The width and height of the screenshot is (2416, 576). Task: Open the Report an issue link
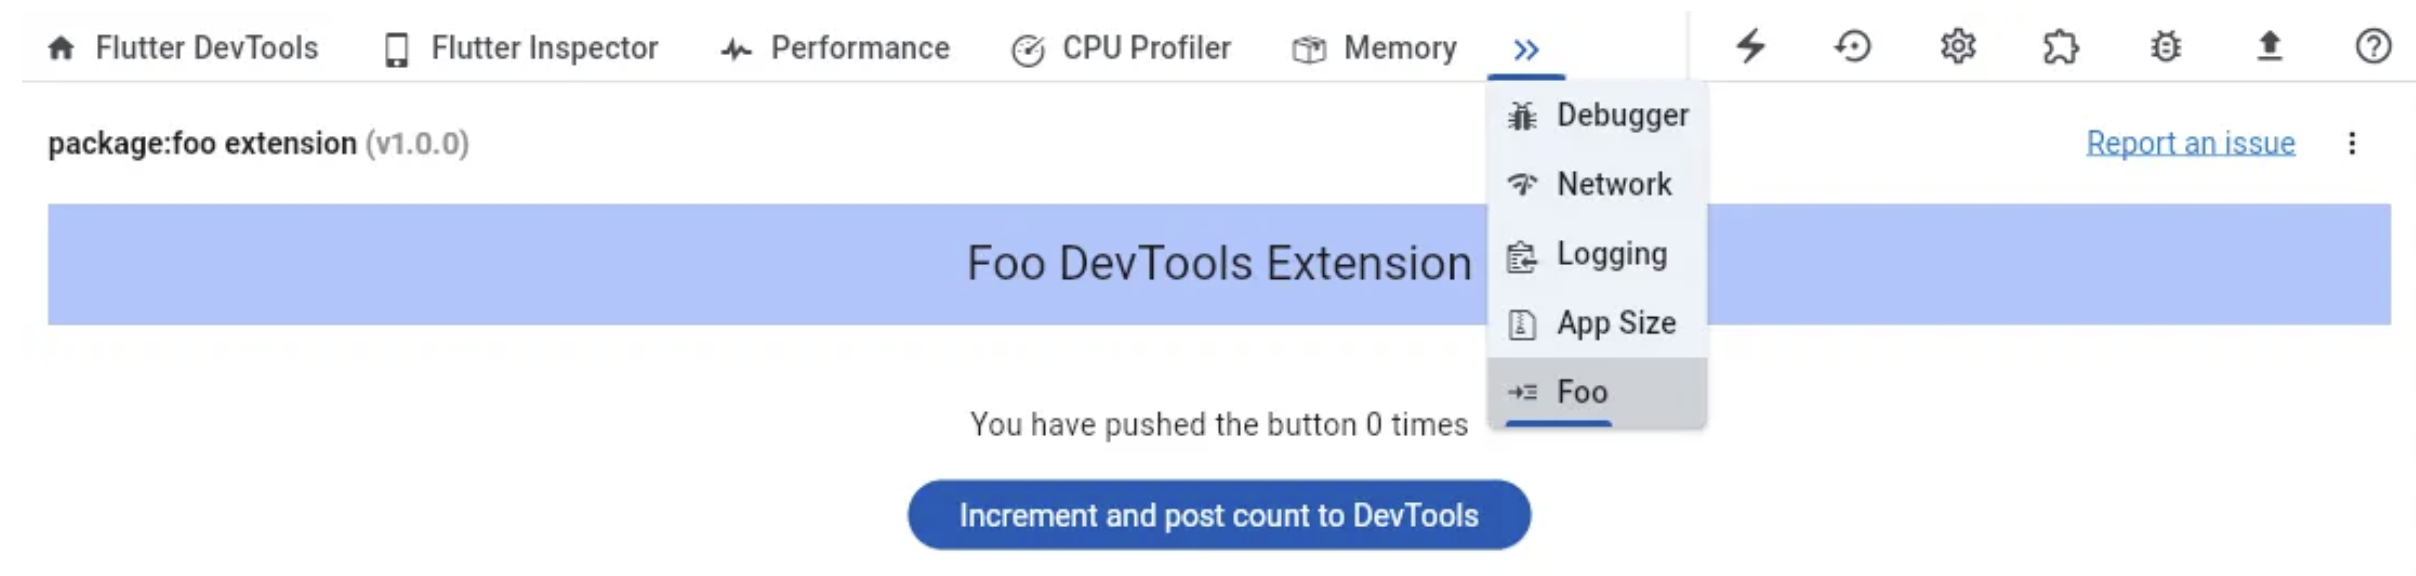point(2190,142)
